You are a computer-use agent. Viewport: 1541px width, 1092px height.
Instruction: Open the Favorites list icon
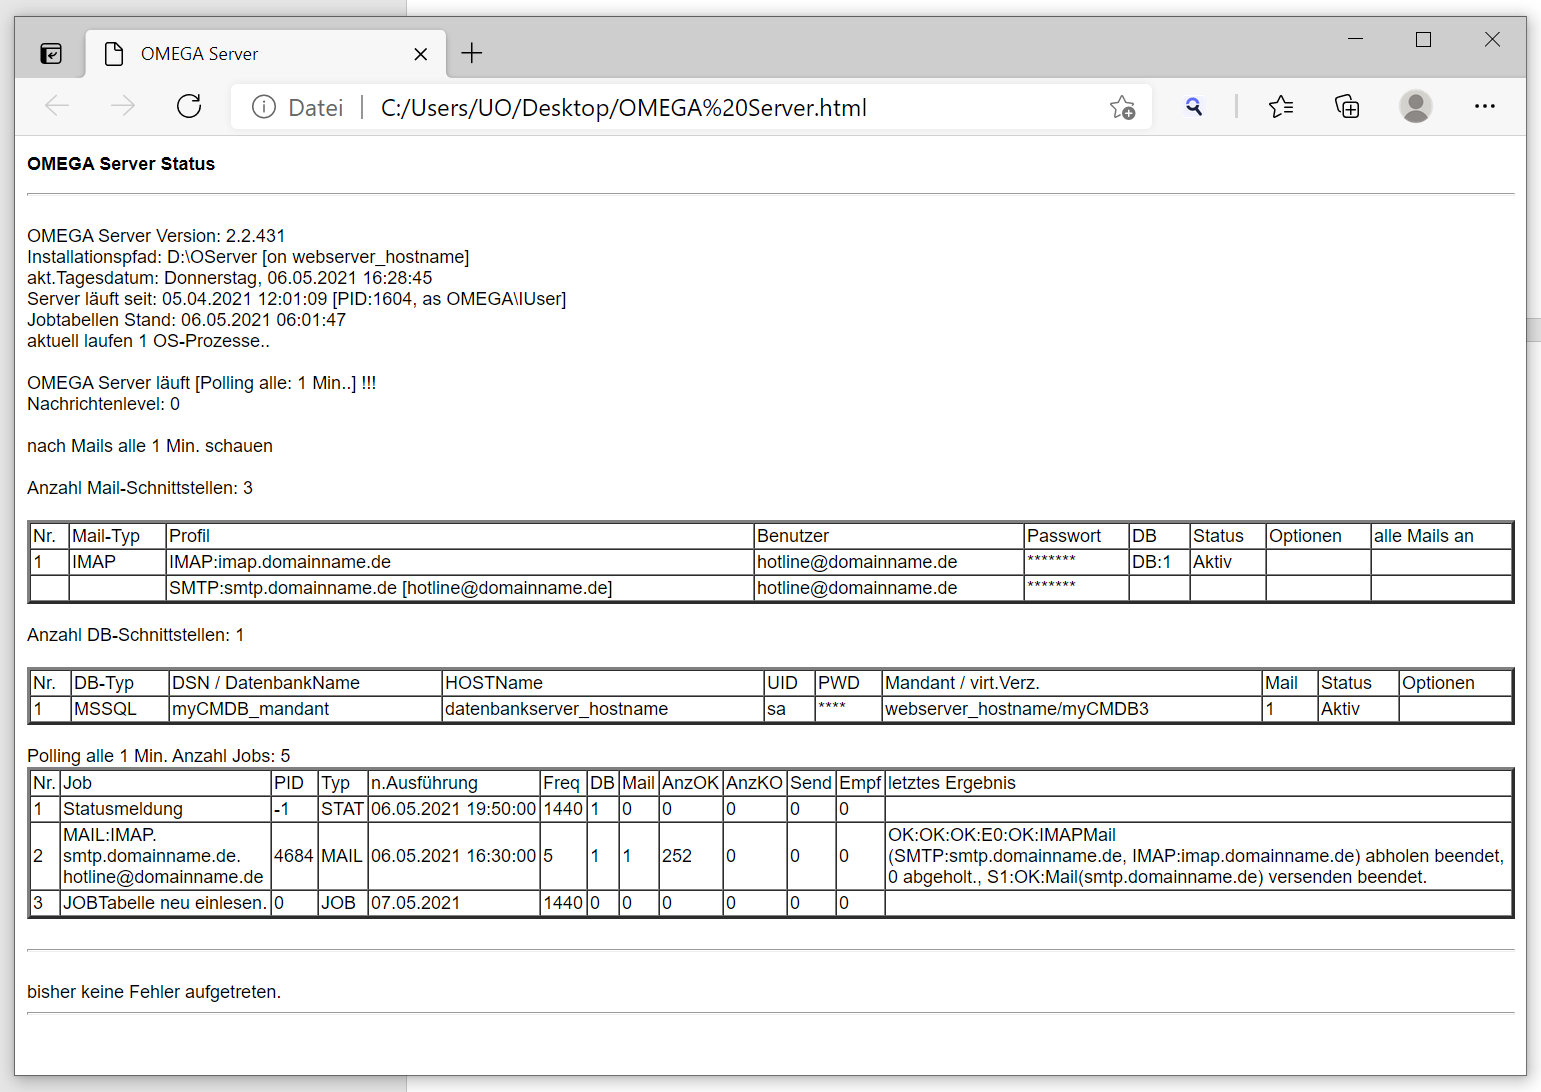1280,106
